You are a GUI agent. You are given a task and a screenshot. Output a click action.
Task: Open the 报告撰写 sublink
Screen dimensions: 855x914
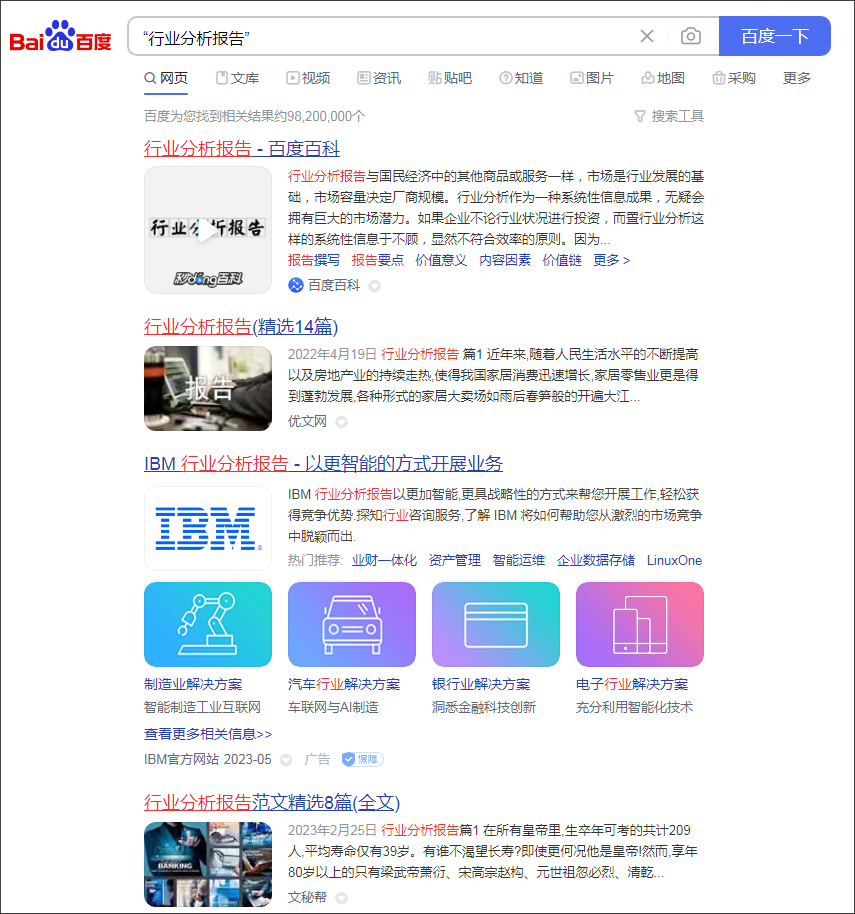[314, 260]
